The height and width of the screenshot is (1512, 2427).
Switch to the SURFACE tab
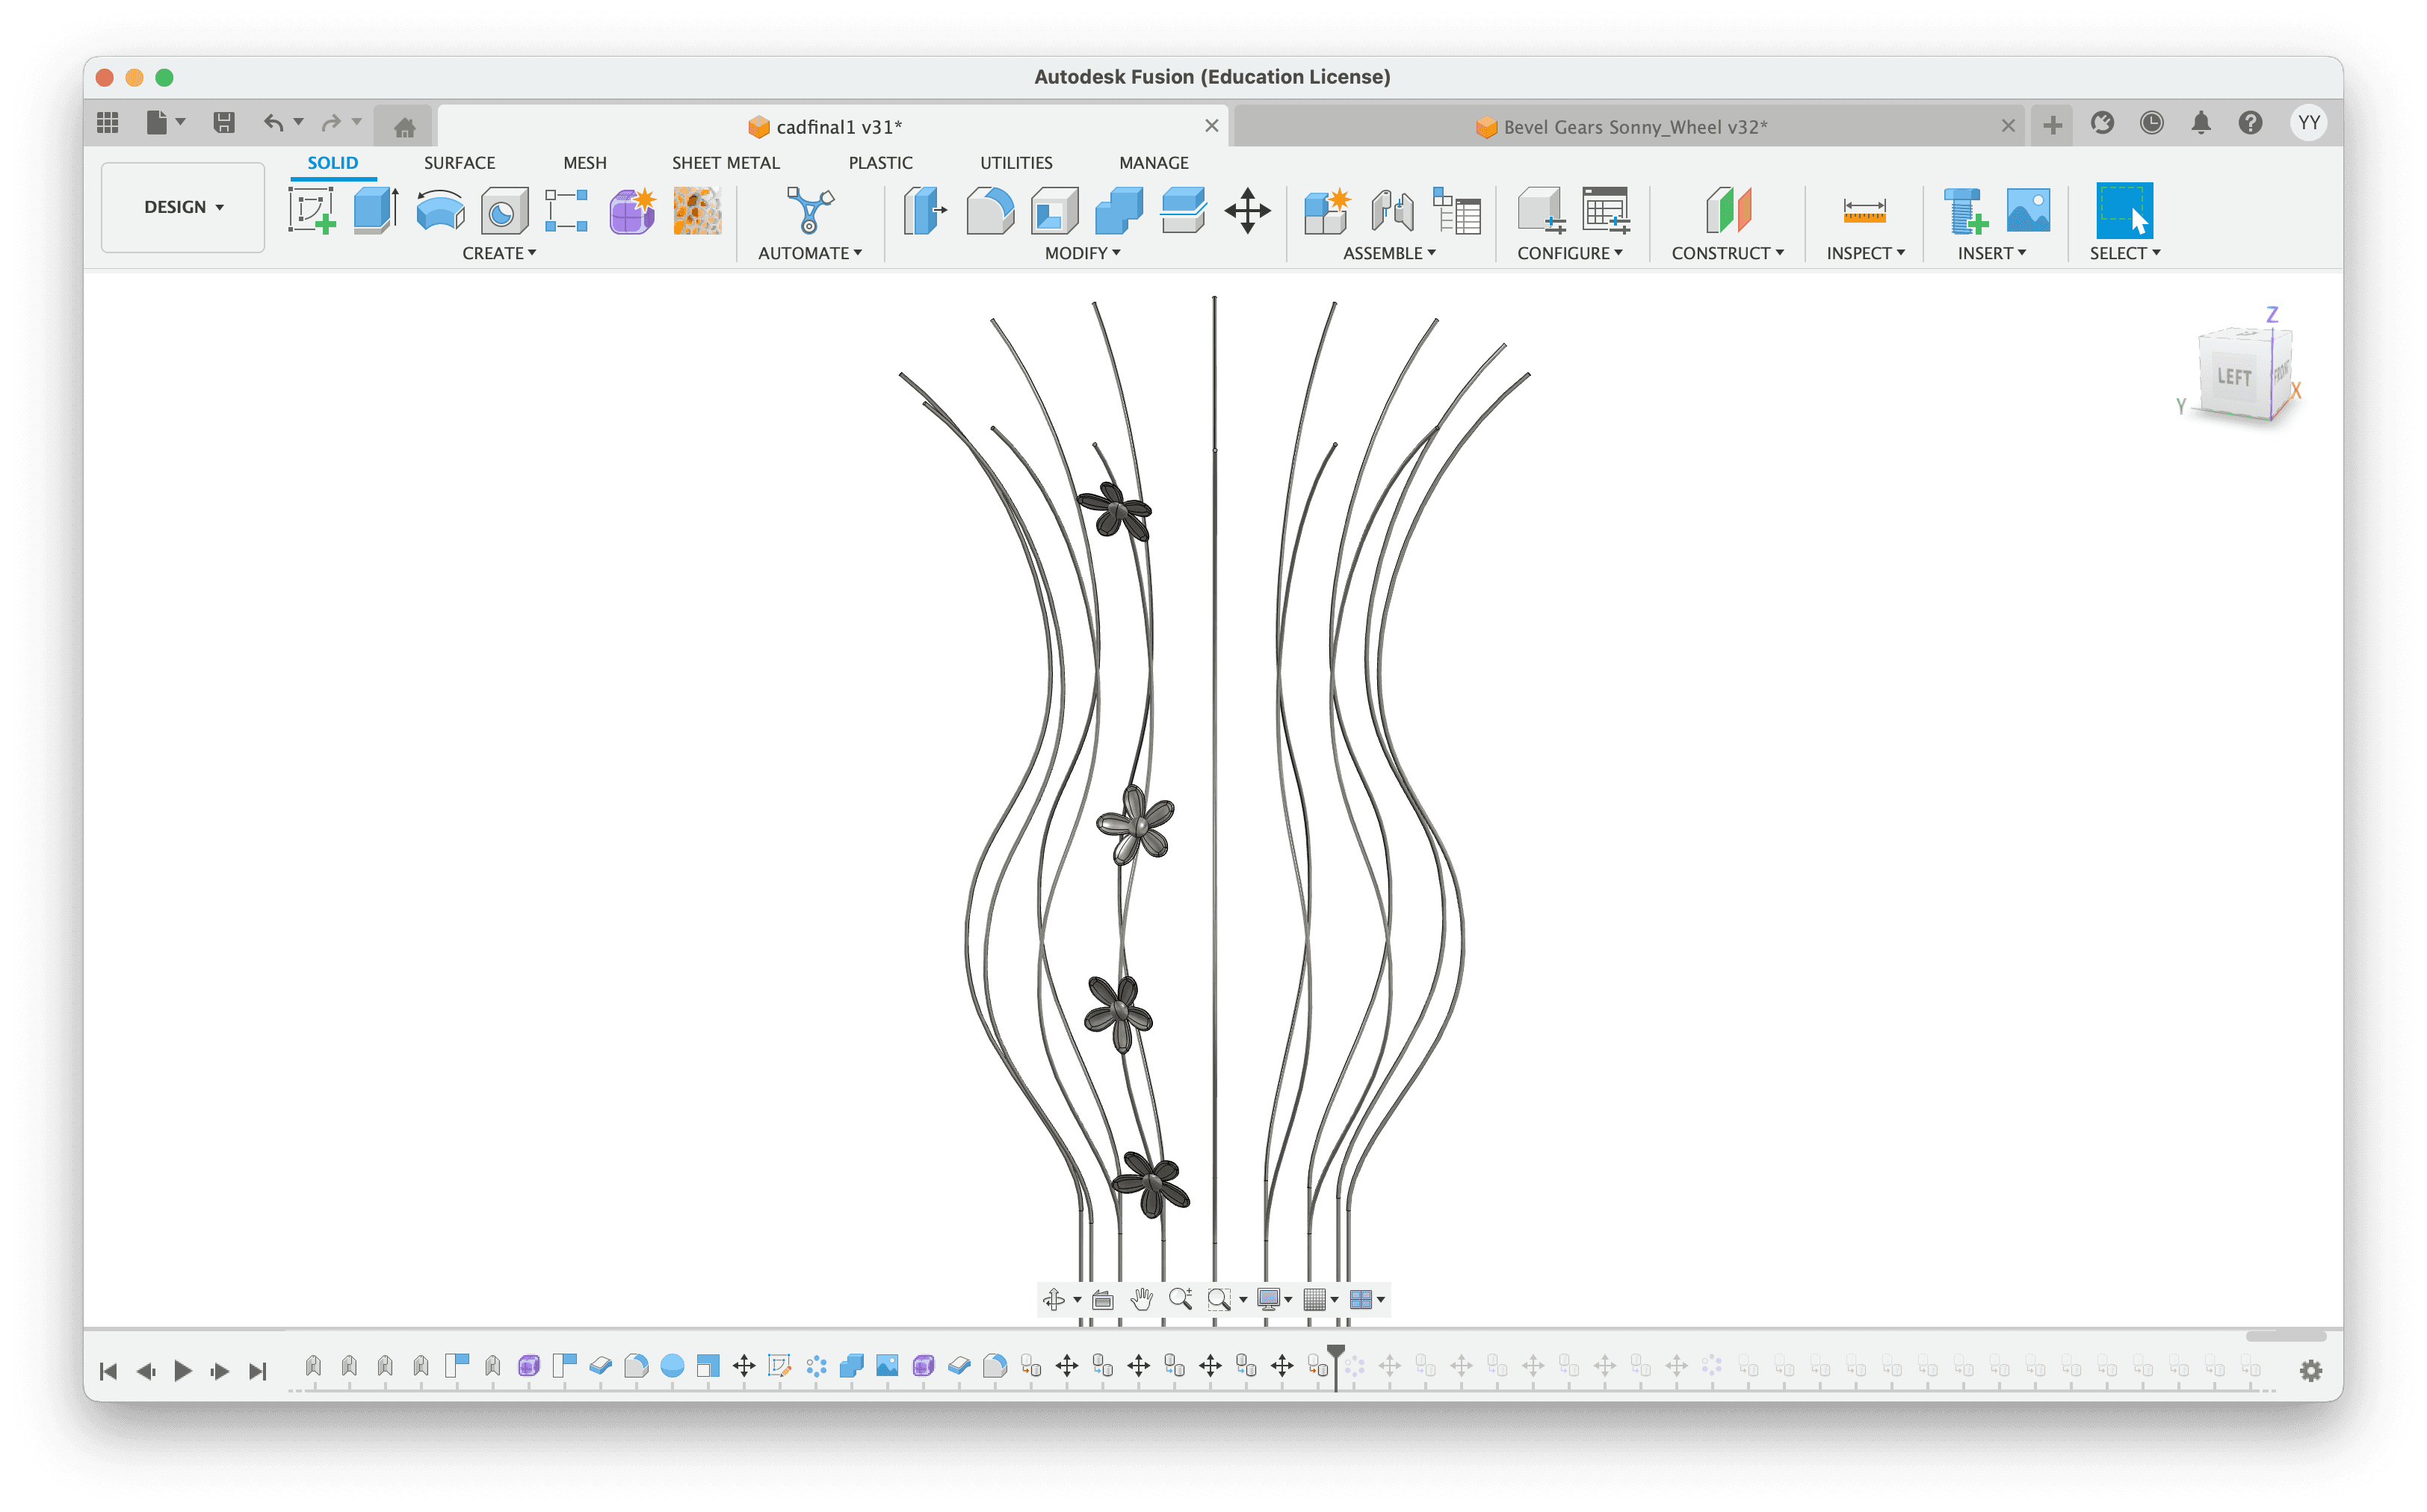coord(459,162)
